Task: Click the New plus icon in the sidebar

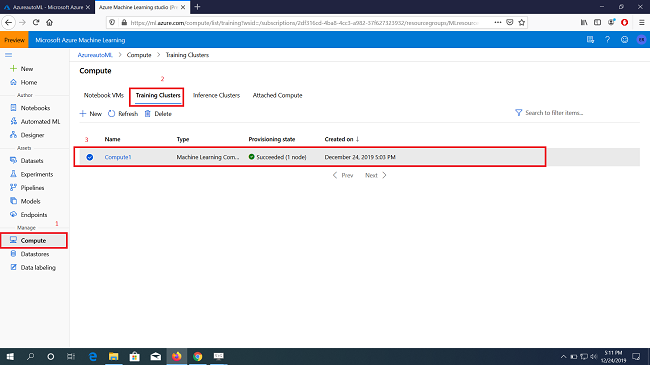Action: pos(13,68)
